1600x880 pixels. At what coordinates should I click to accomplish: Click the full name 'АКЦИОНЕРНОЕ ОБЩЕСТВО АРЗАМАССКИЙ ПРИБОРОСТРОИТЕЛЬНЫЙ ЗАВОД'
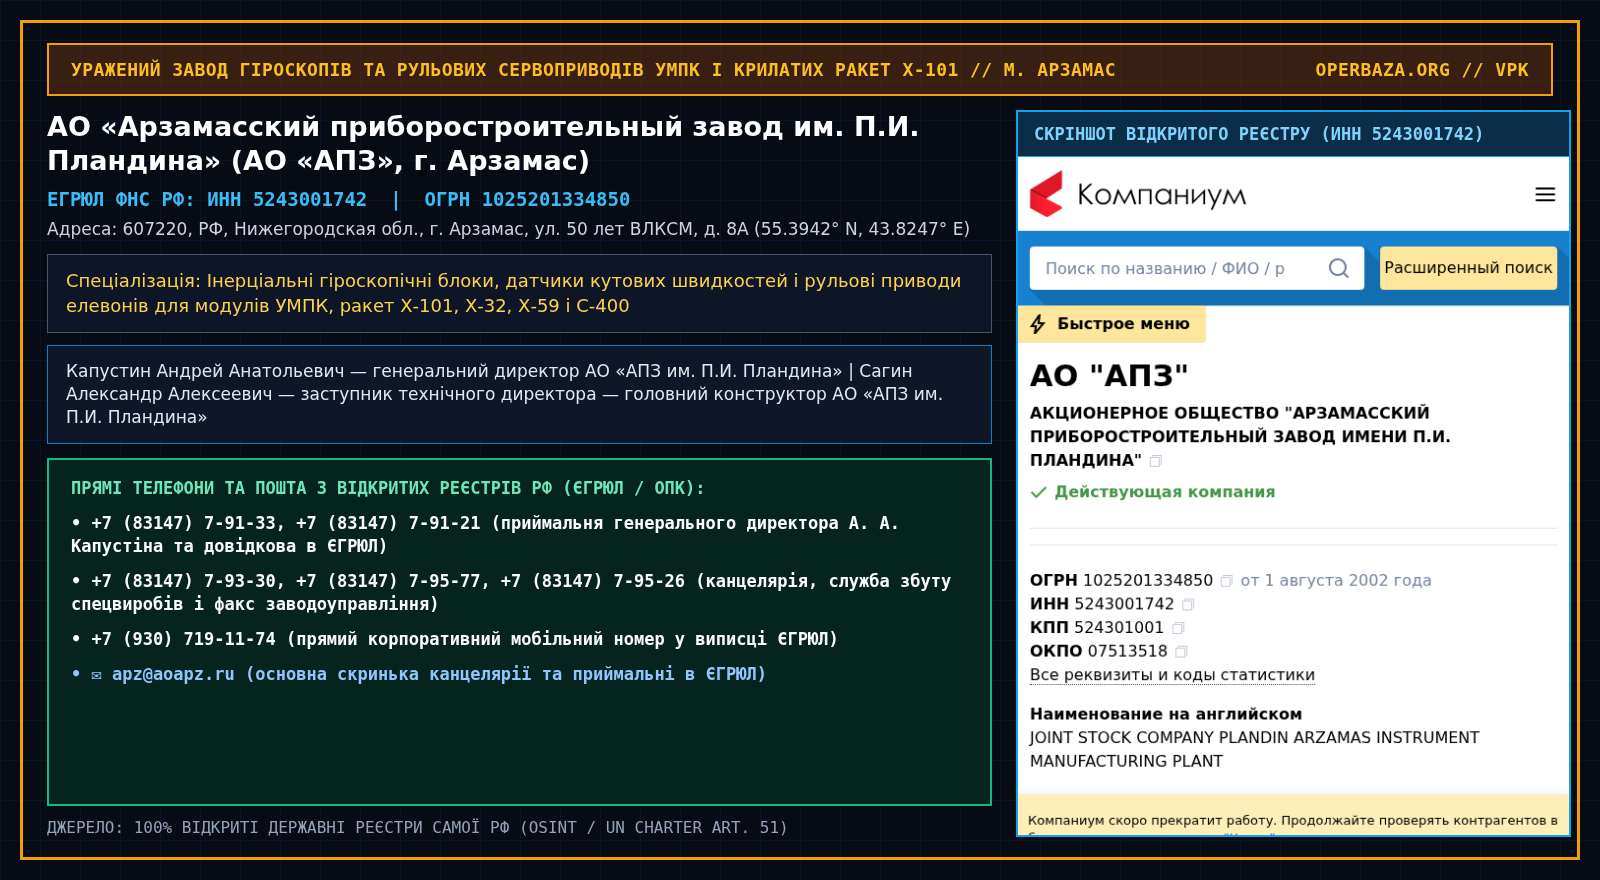(1240, 436)
